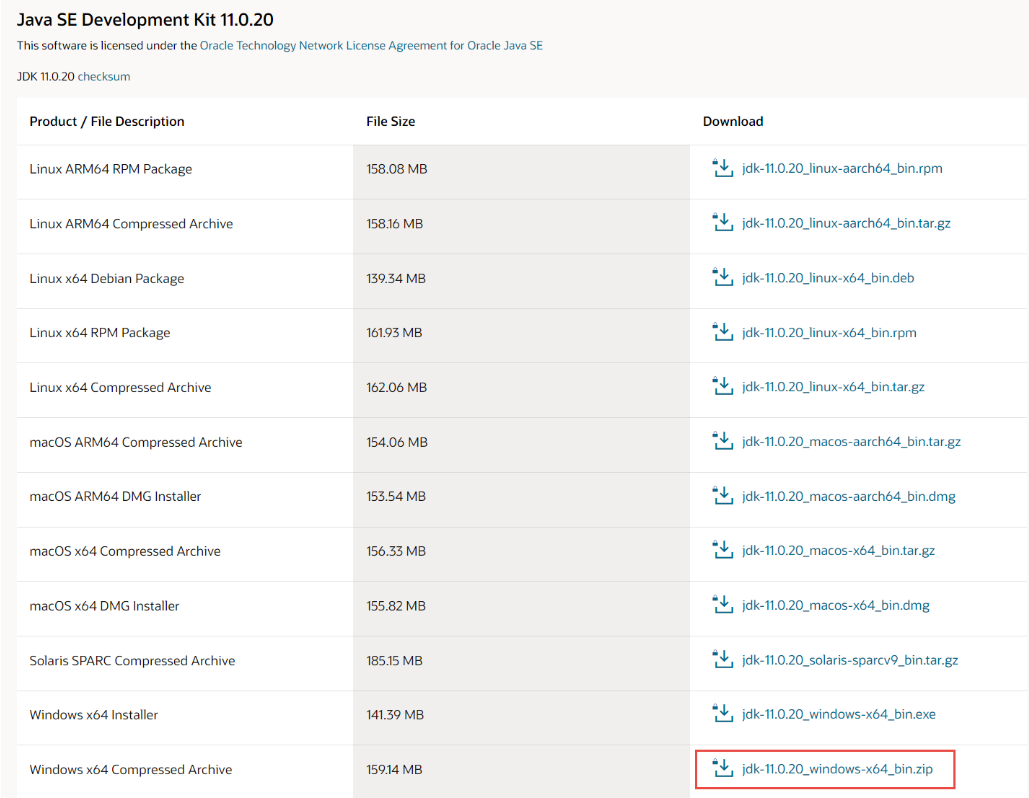1029x798 pixels.
Task: Click download icon beside linux-x64_bin.deb
Action: click(x=723, y=278)
